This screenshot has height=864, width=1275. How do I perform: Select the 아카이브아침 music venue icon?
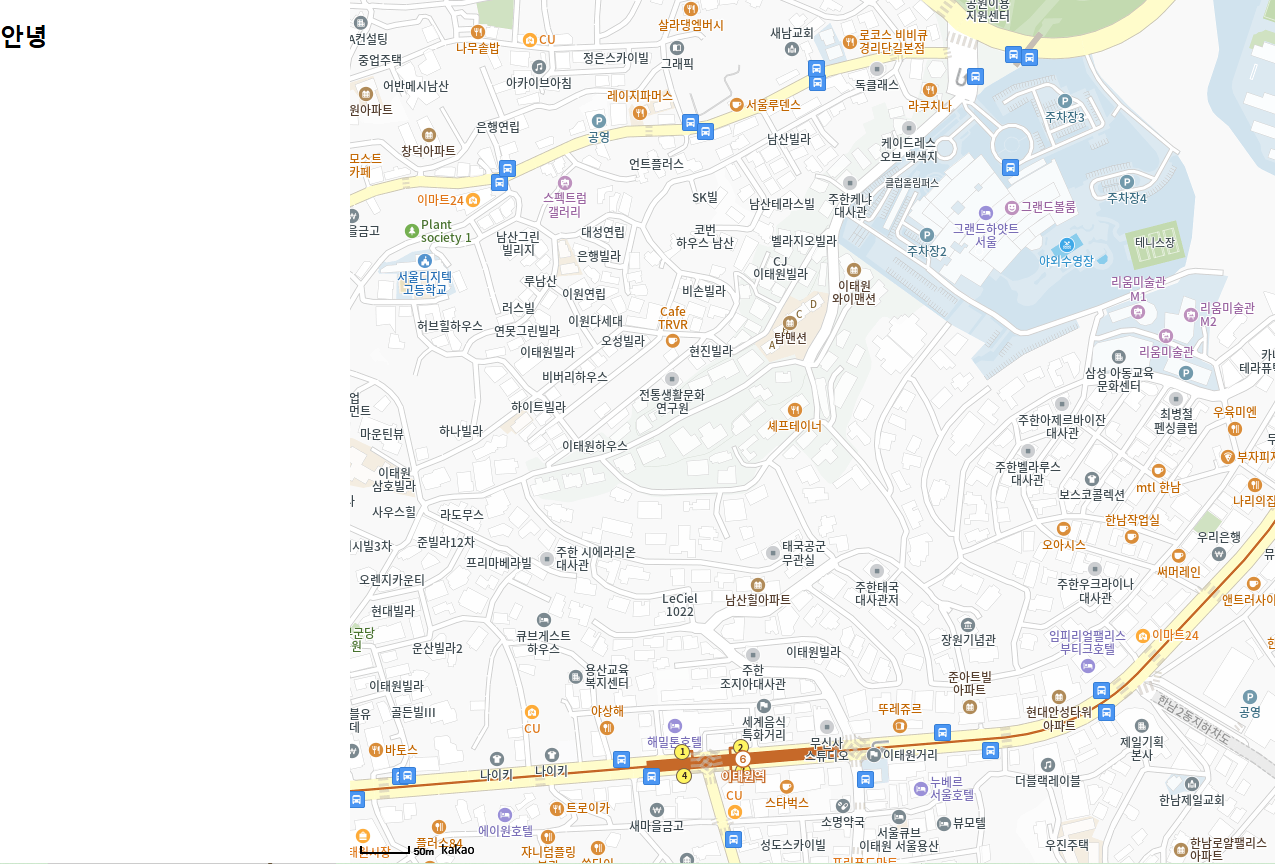539,66
